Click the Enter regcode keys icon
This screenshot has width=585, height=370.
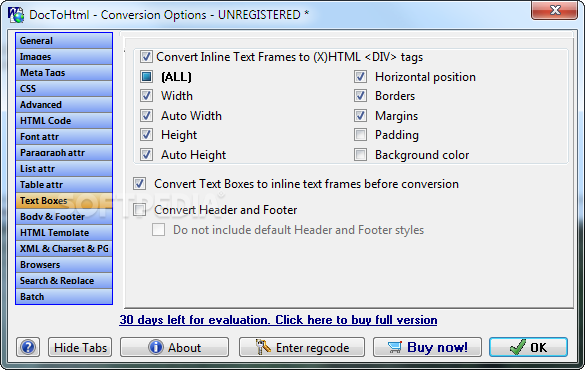click(263, 347)
